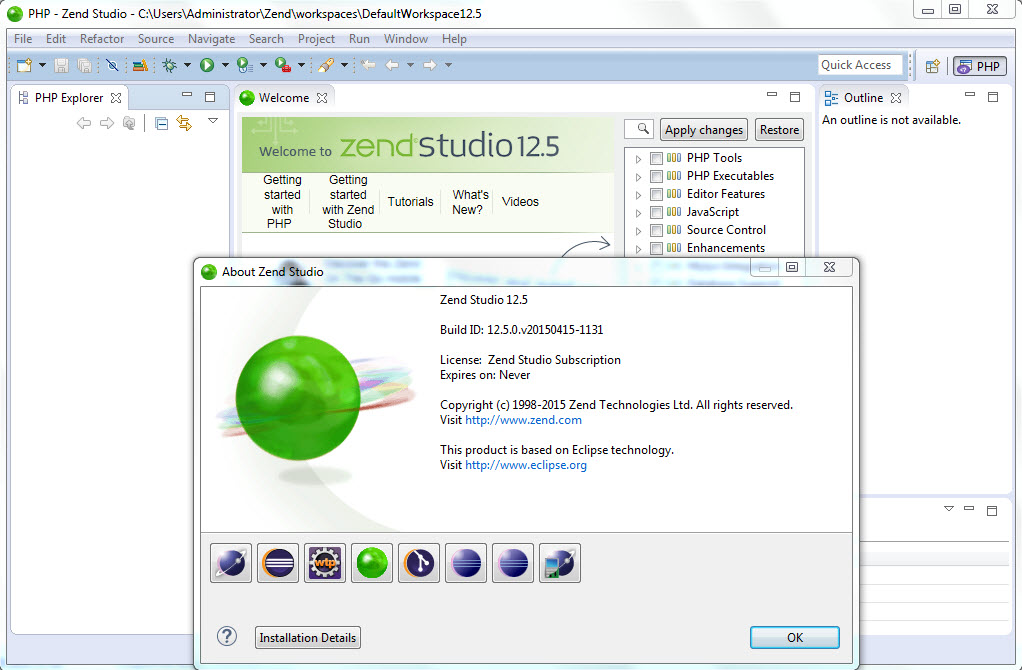Image resolution: width=1022 pixels, height=670 pixels.
Task: Click the Installation Details button
Action: pyautogui.click(x=308, y=637)
